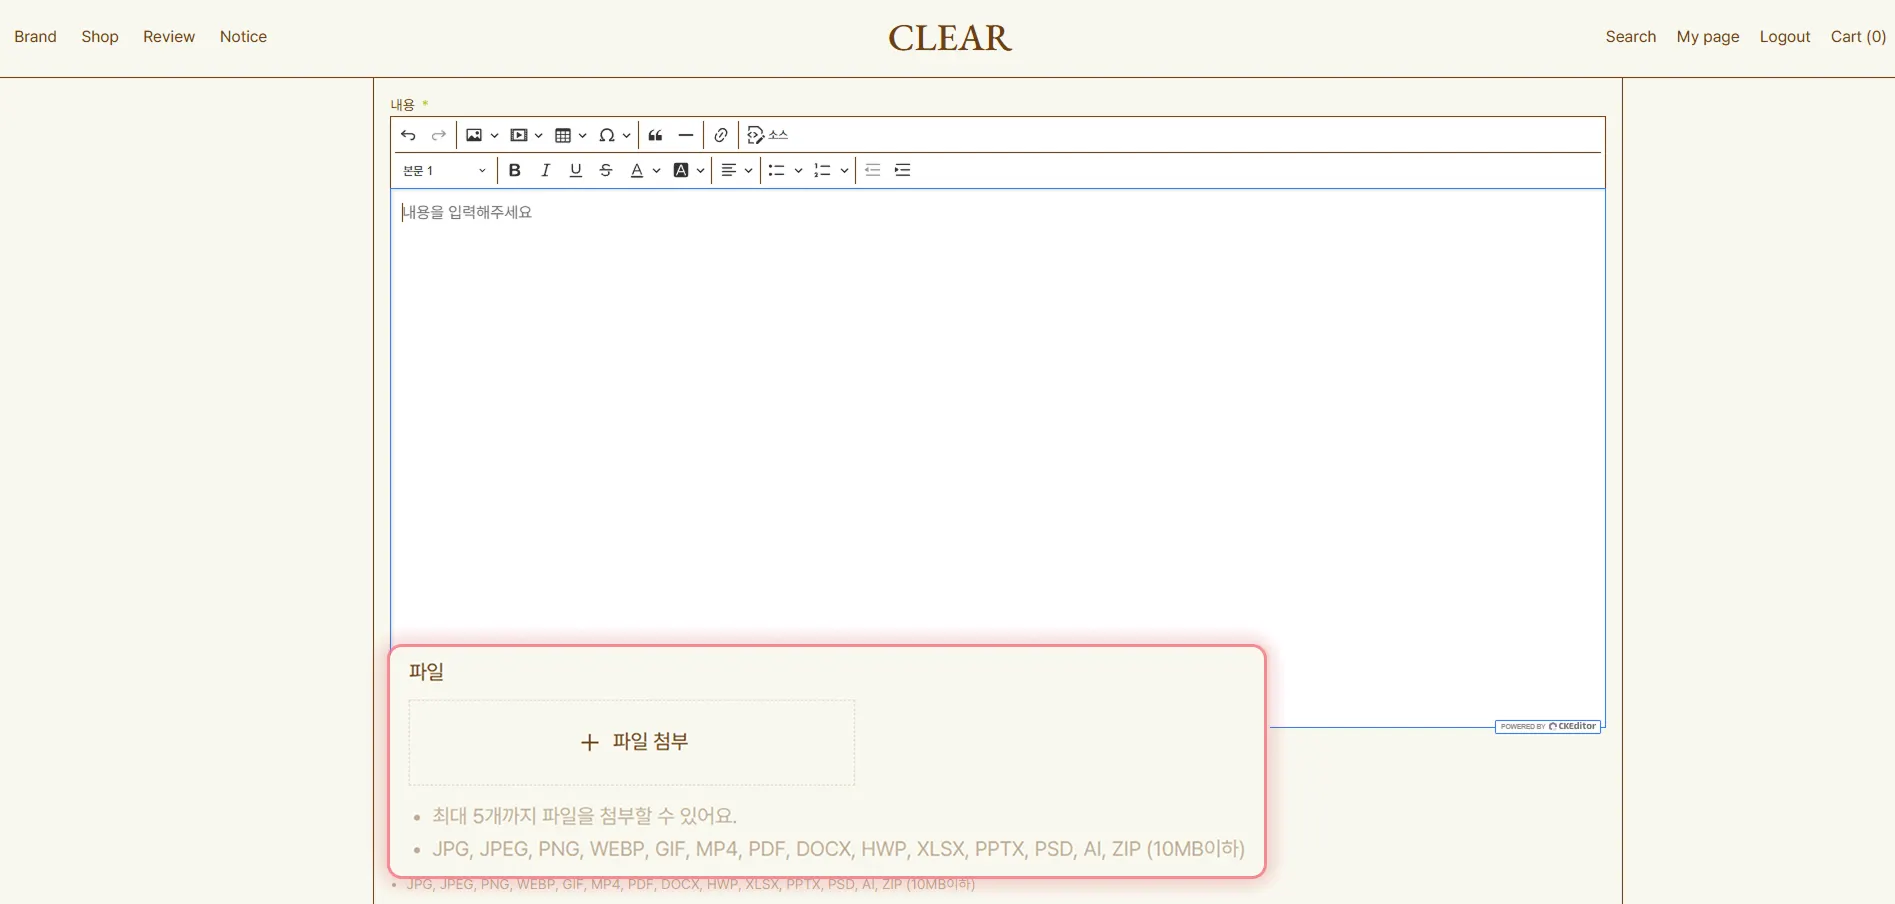Open the Review menu
This screenshot has width=1895, height=904.
(x=169, y=37)
